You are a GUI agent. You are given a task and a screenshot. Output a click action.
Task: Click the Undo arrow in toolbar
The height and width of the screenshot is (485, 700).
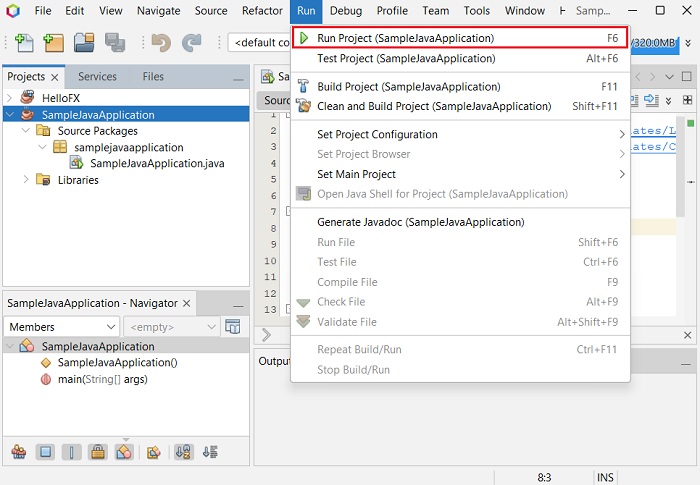[160, 42]
